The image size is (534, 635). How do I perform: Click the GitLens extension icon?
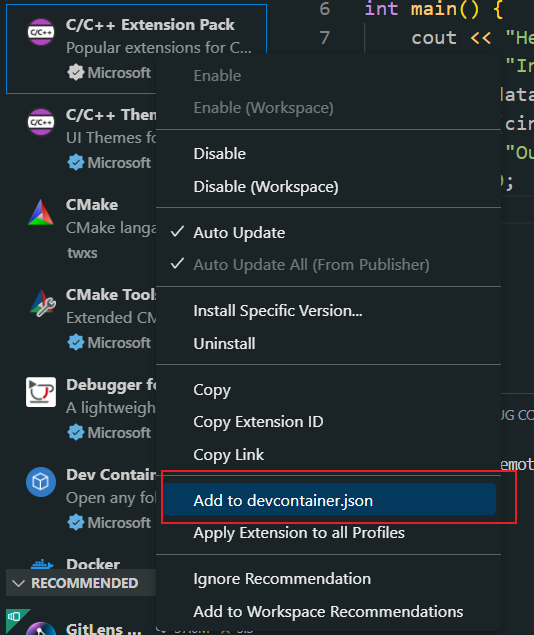click(x=41, y=629)
